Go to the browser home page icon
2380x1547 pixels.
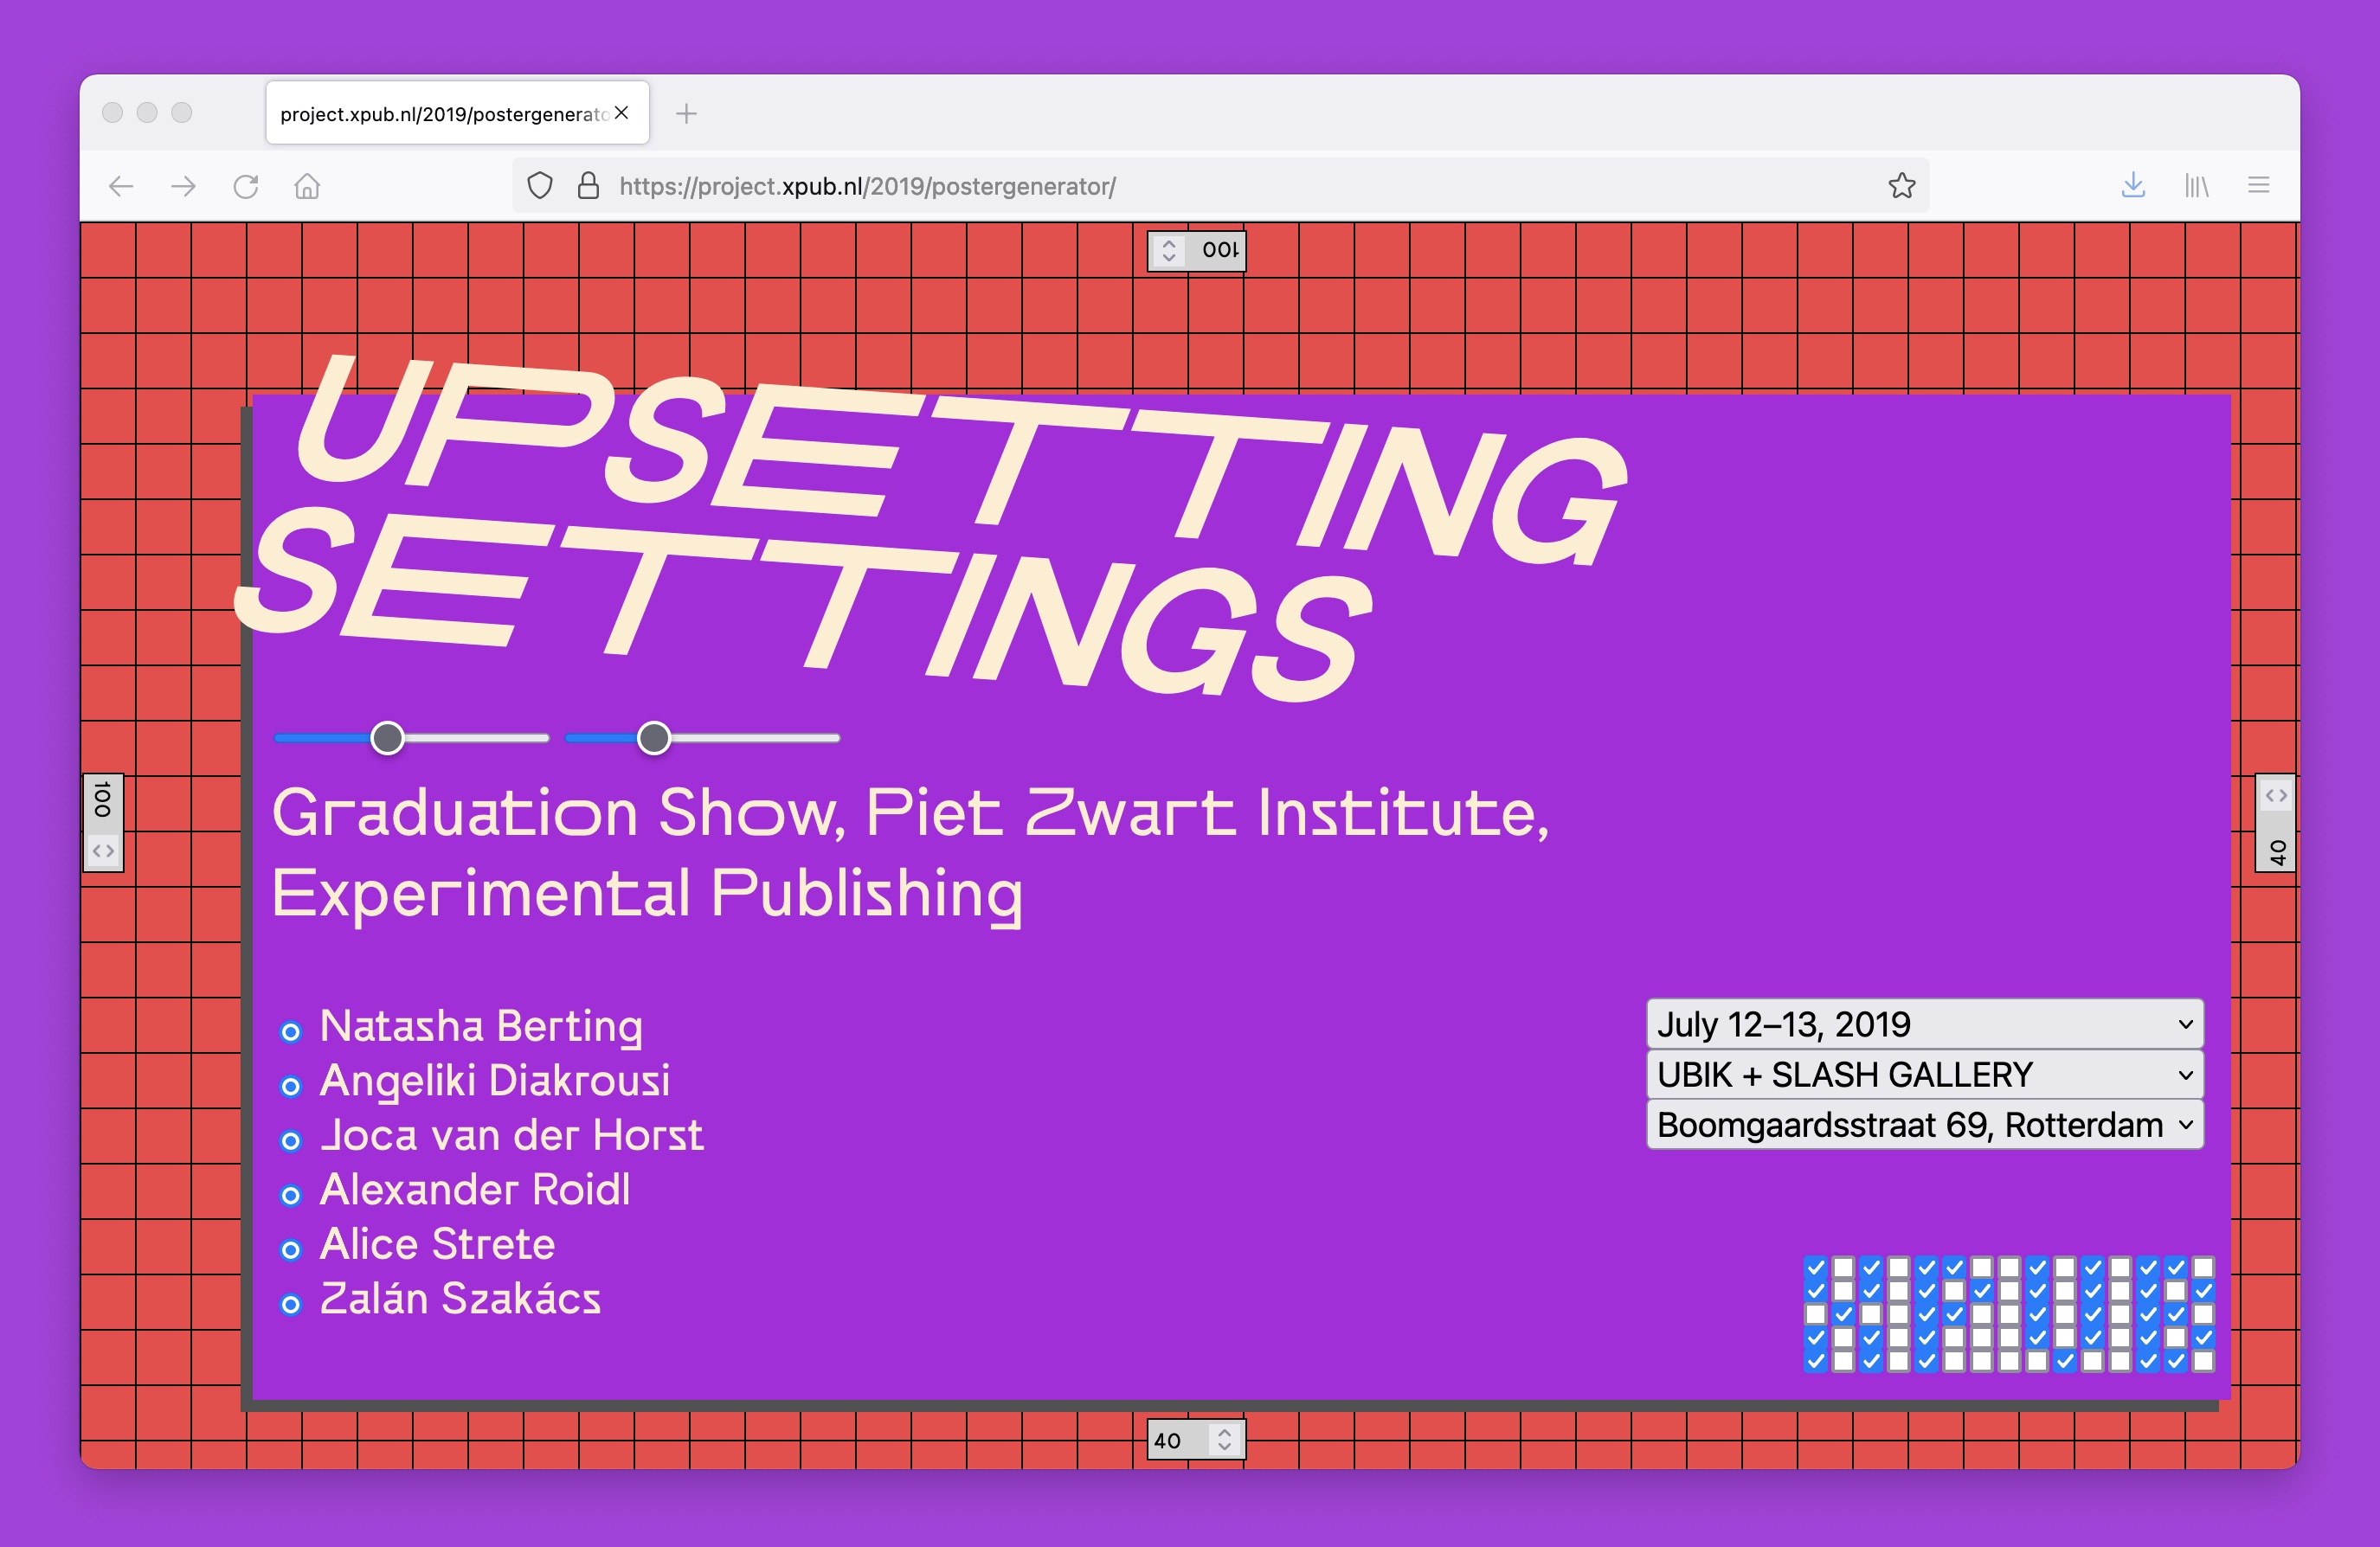307,186
